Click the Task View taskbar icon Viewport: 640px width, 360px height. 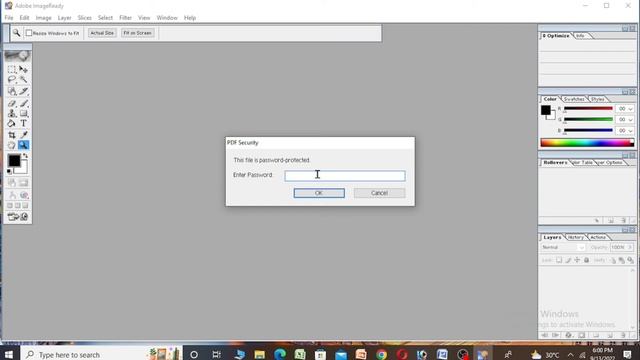[x=216, y=354]
